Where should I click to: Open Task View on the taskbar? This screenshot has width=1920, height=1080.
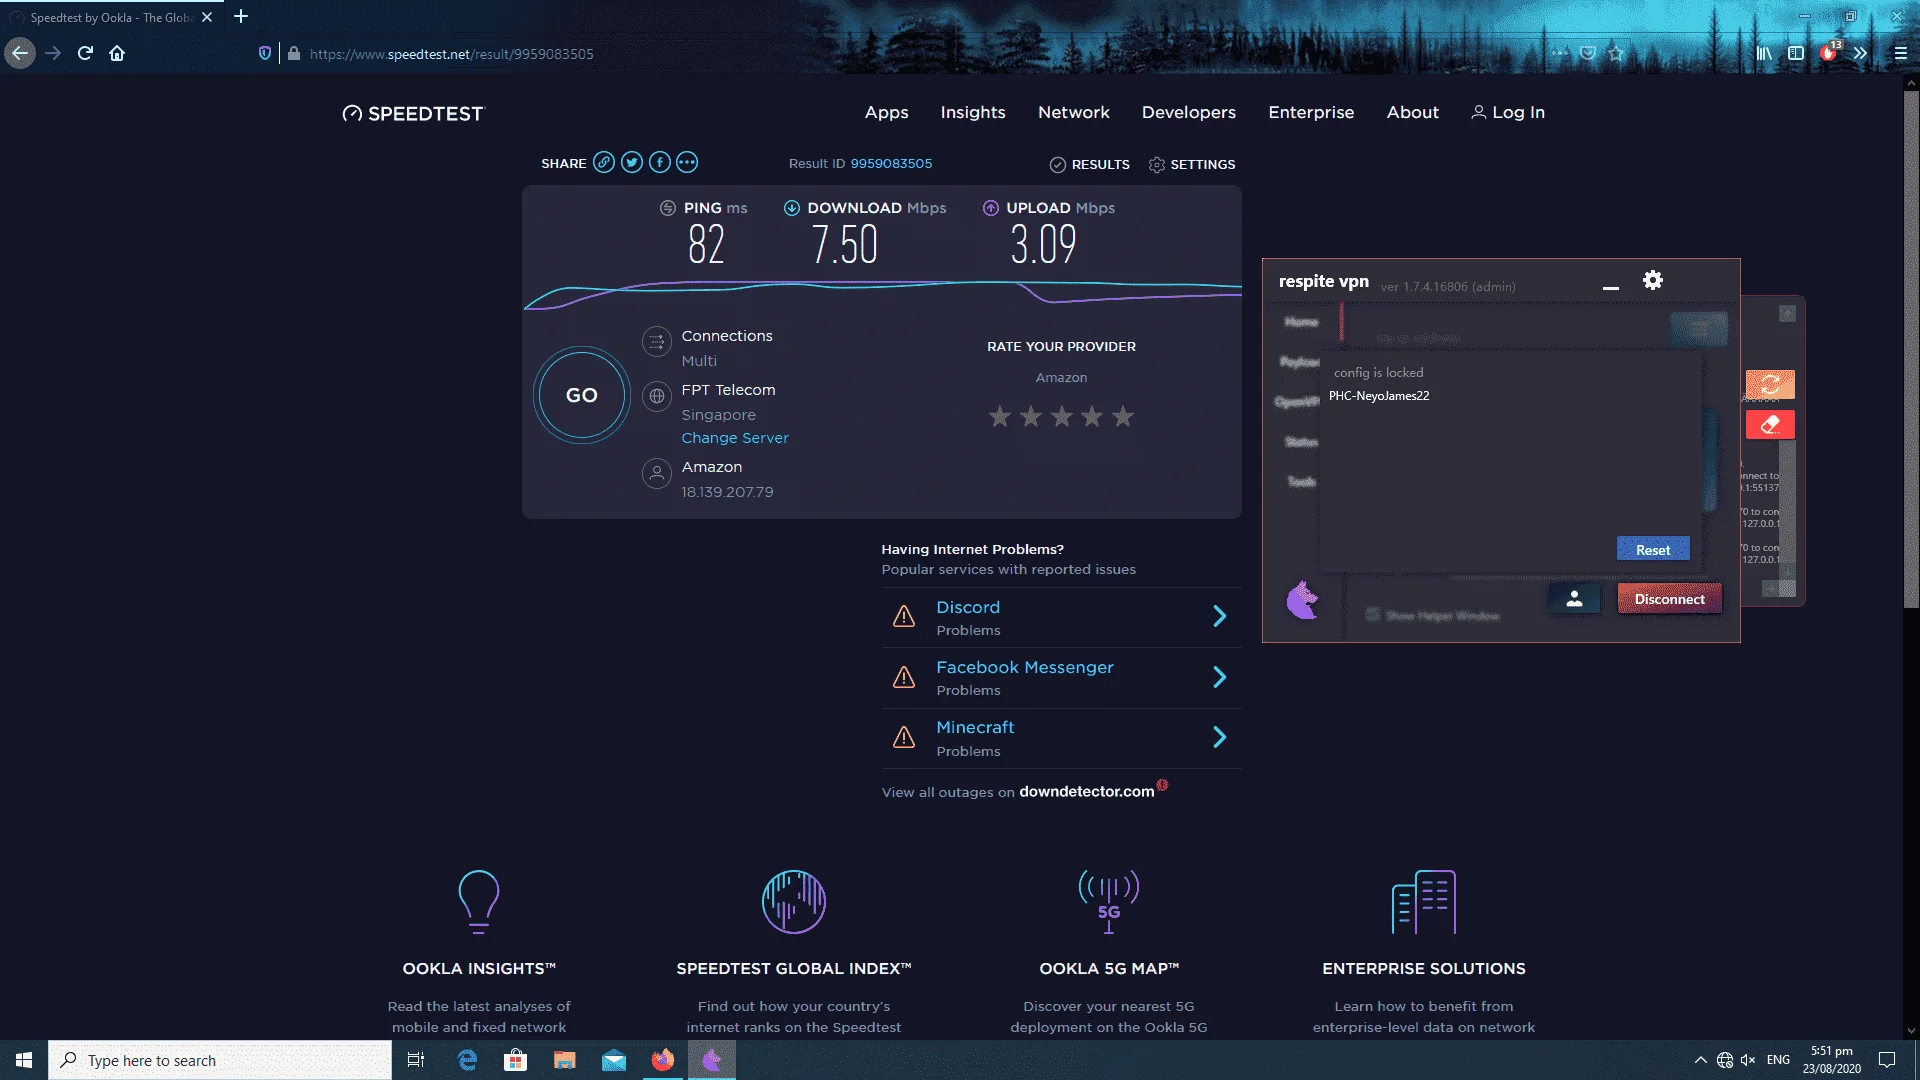[x=416, y=1060]
